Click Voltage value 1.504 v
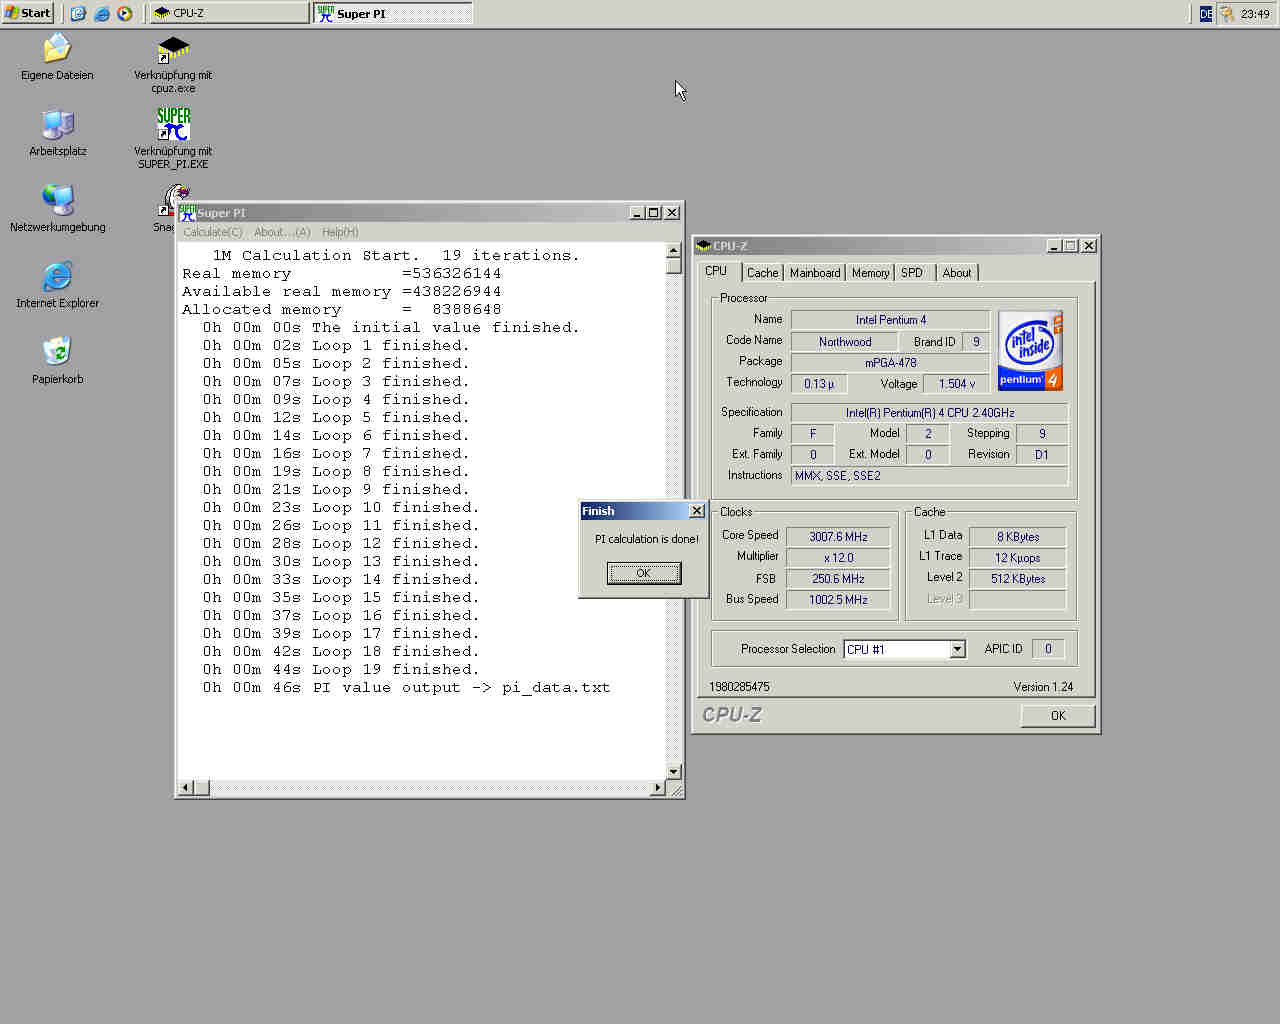 pos(956,384)
